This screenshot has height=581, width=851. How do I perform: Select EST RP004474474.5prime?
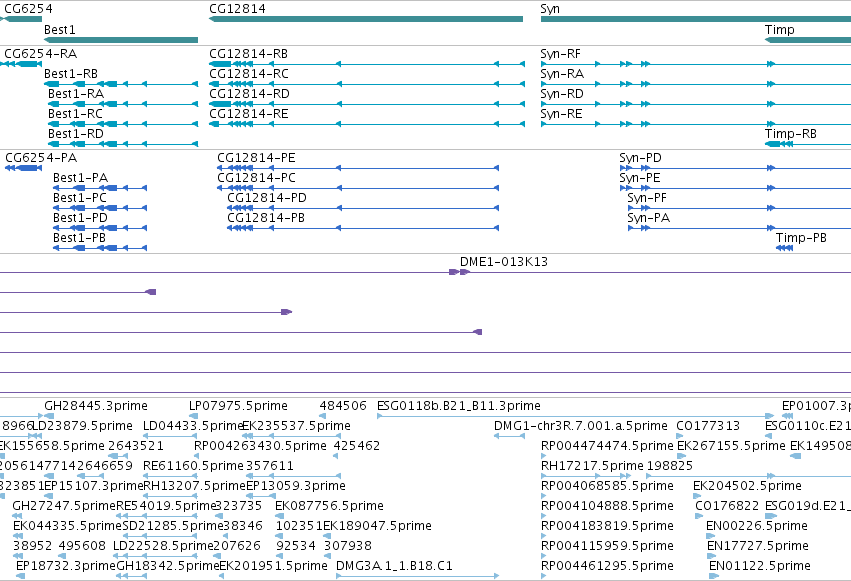click(607, 446)
